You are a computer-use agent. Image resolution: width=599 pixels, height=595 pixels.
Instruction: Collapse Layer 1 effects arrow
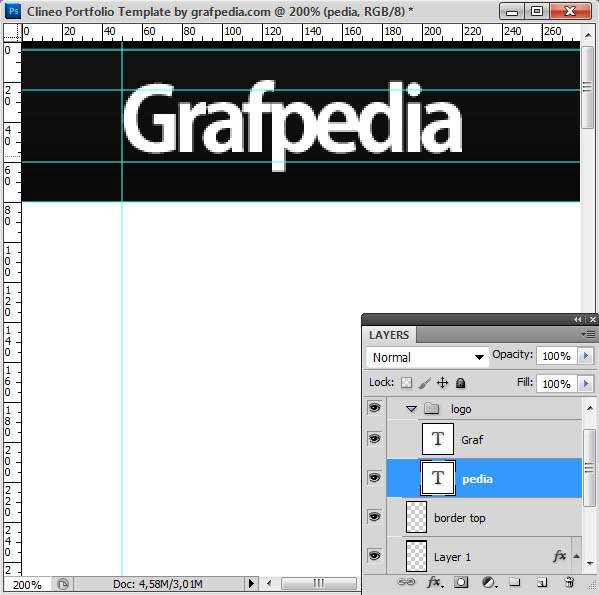[x=576, y=556]
